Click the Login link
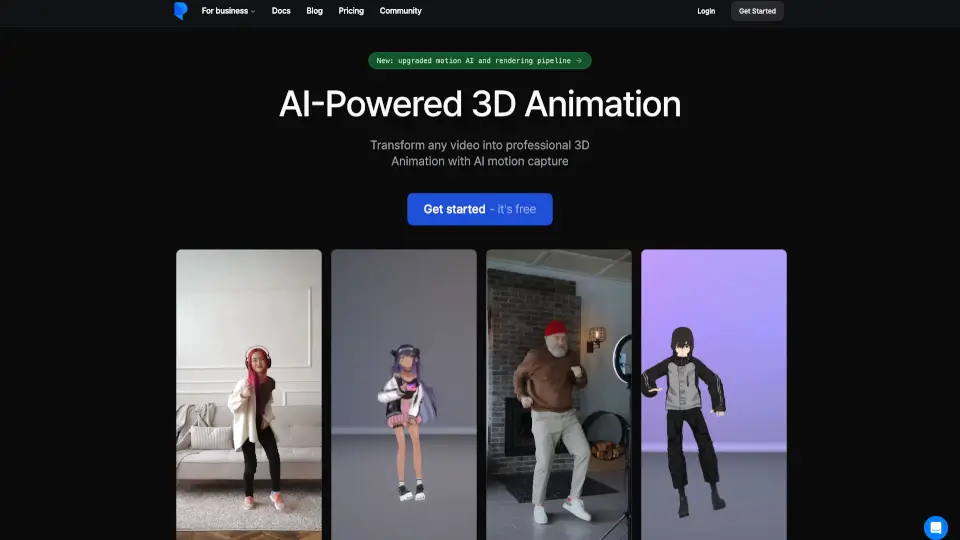This screenshot has width=960, height=540. tap(706, 11)
